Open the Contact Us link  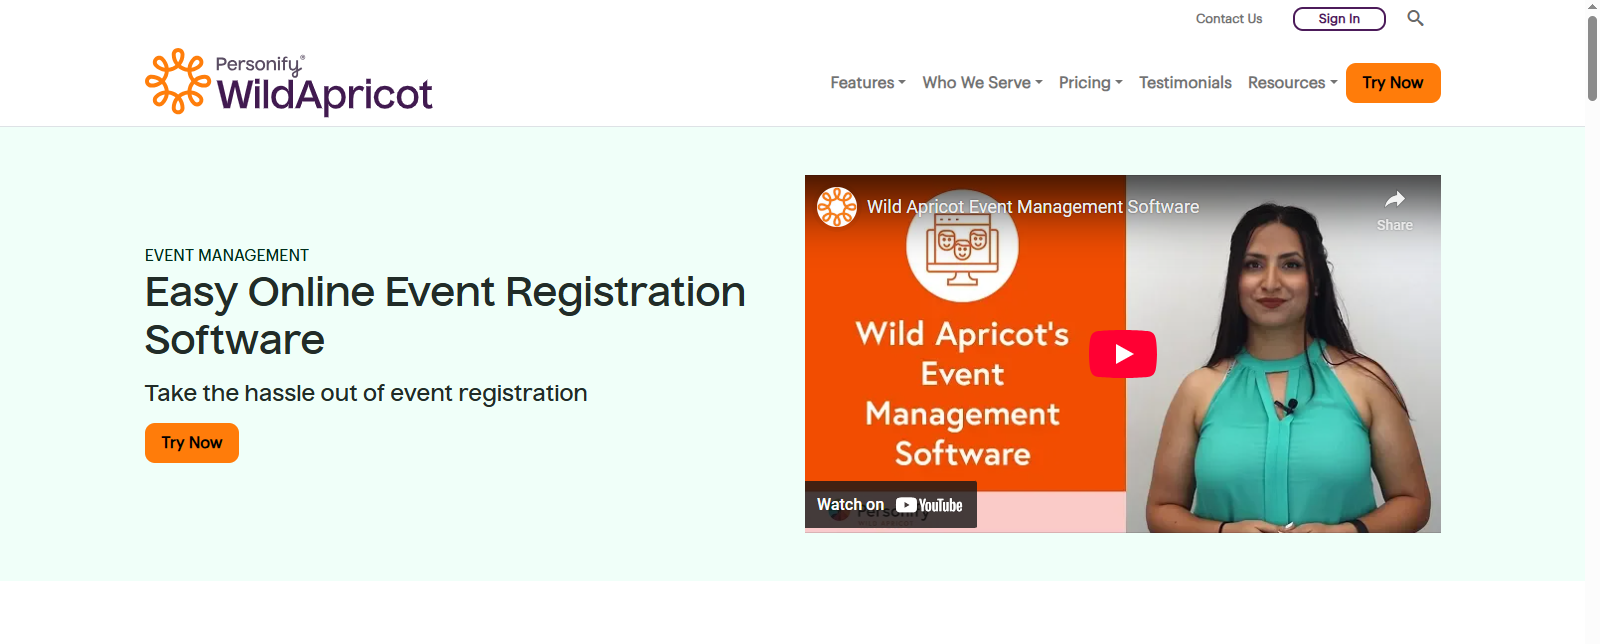(1228, 19)
